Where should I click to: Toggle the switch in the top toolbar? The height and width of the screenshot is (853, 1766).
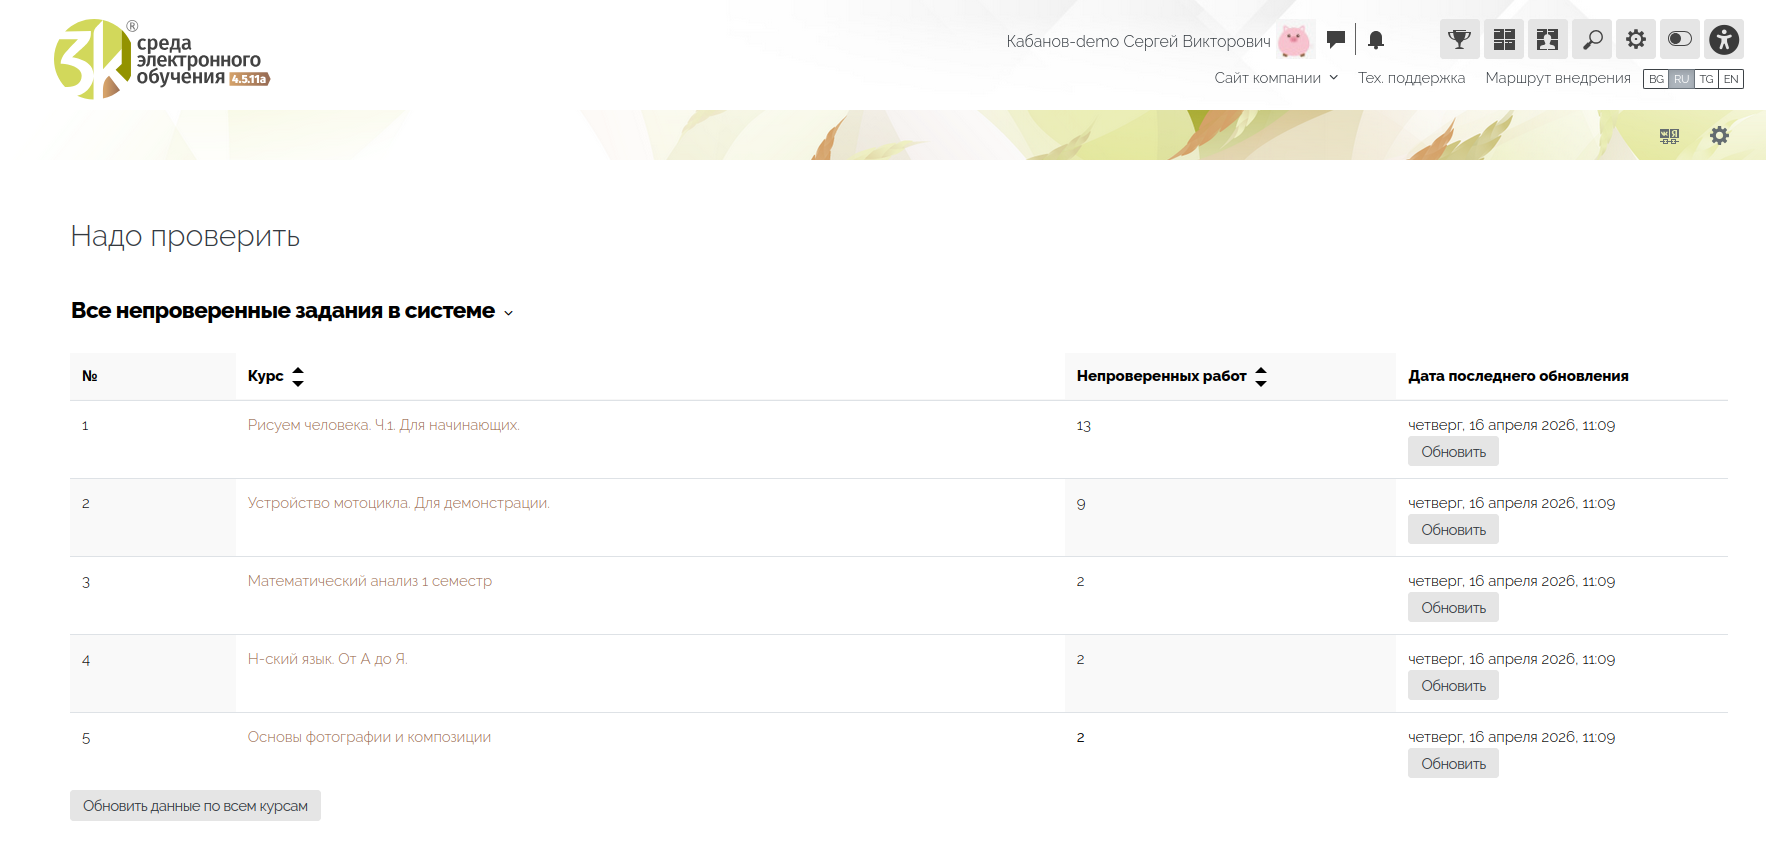point(1680,40)
